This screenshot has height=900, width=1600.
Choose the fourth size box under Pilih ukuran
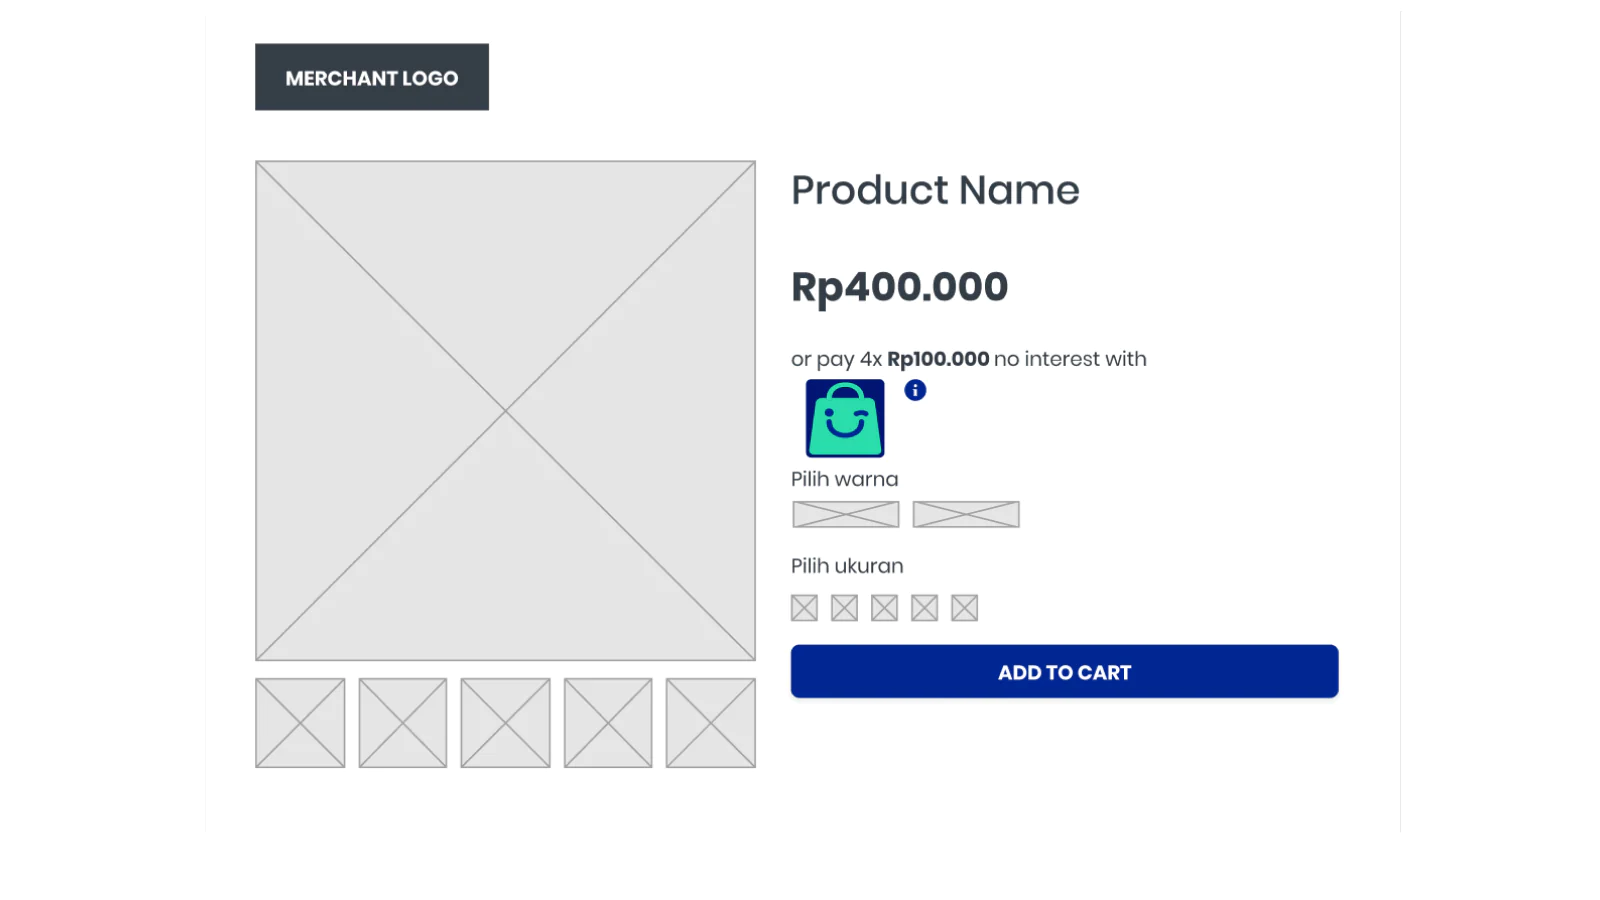[924, 608]
